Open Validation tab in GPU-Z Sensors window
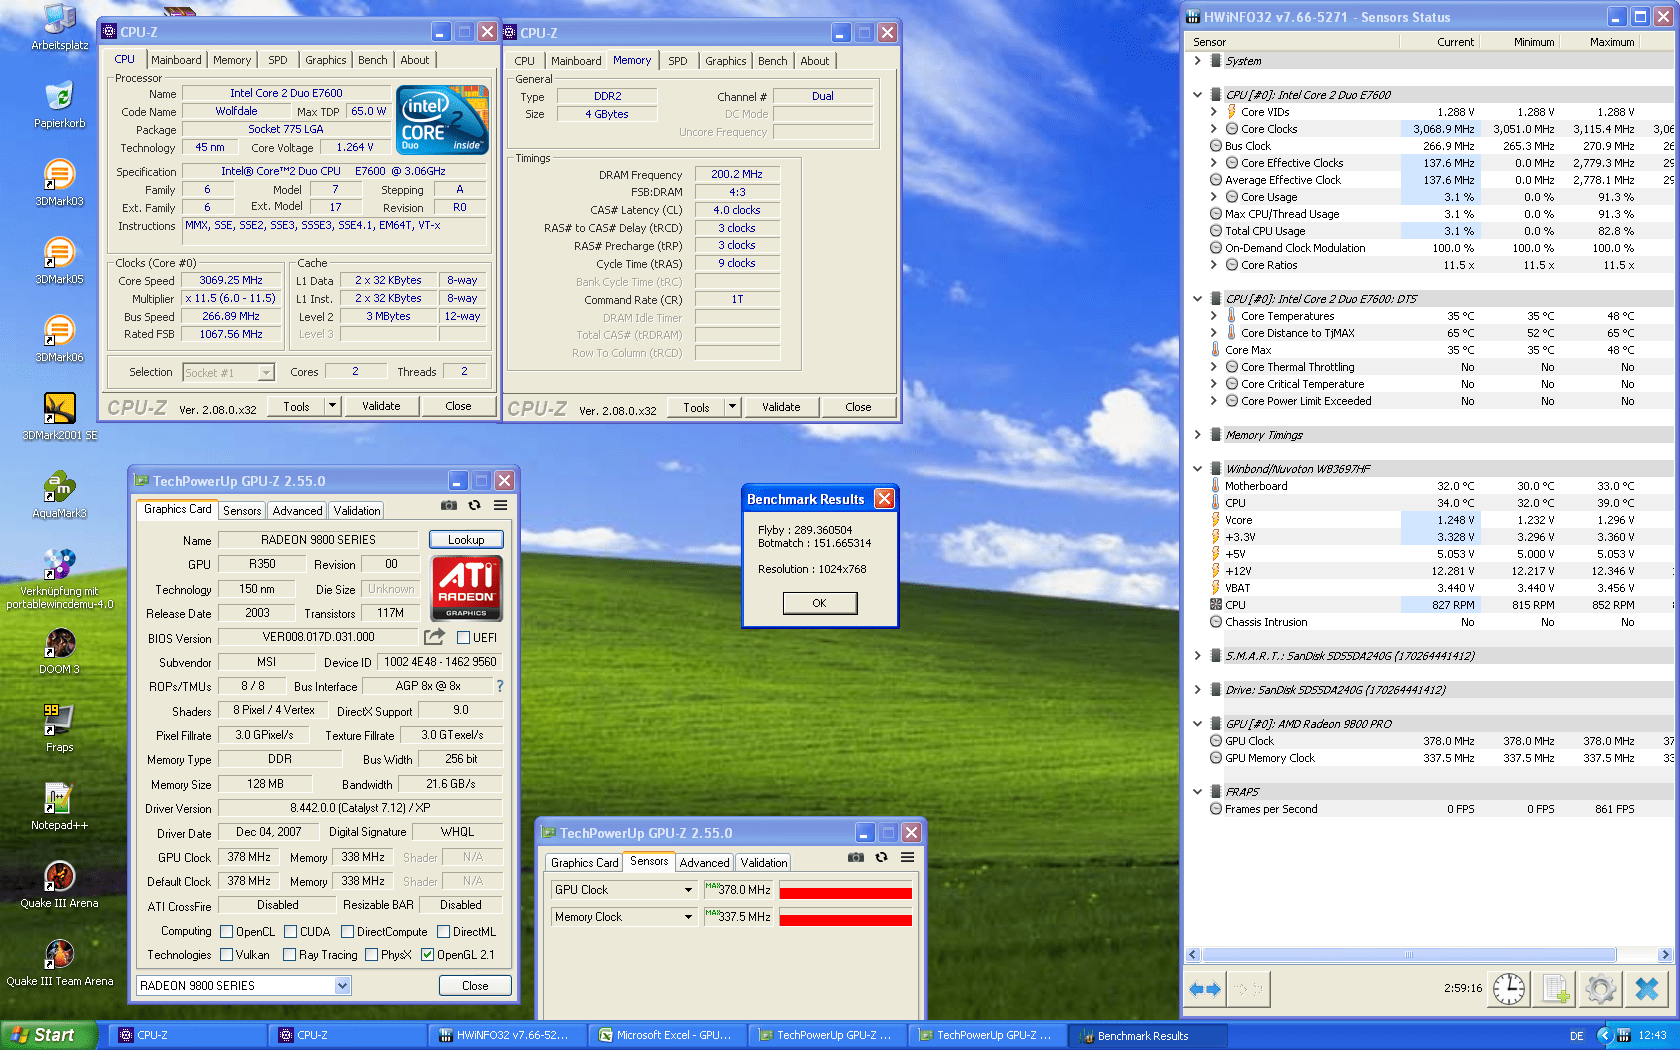The height and width of the screenshot is (1050, 1680). 764,863
